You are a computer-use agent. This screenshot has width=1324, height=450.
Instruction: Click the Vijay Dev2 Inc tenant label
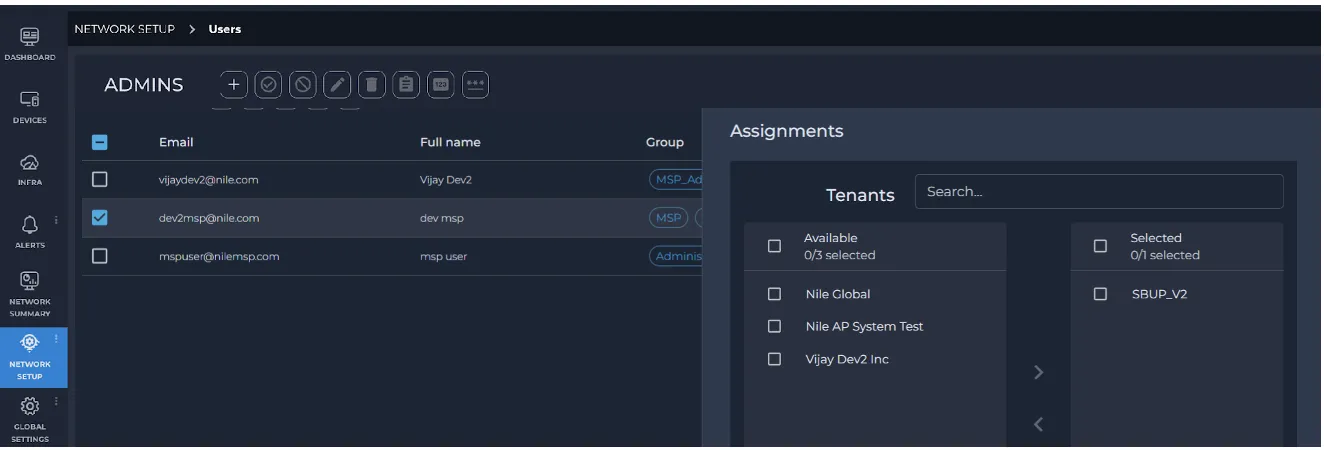(x=847, y=359)
